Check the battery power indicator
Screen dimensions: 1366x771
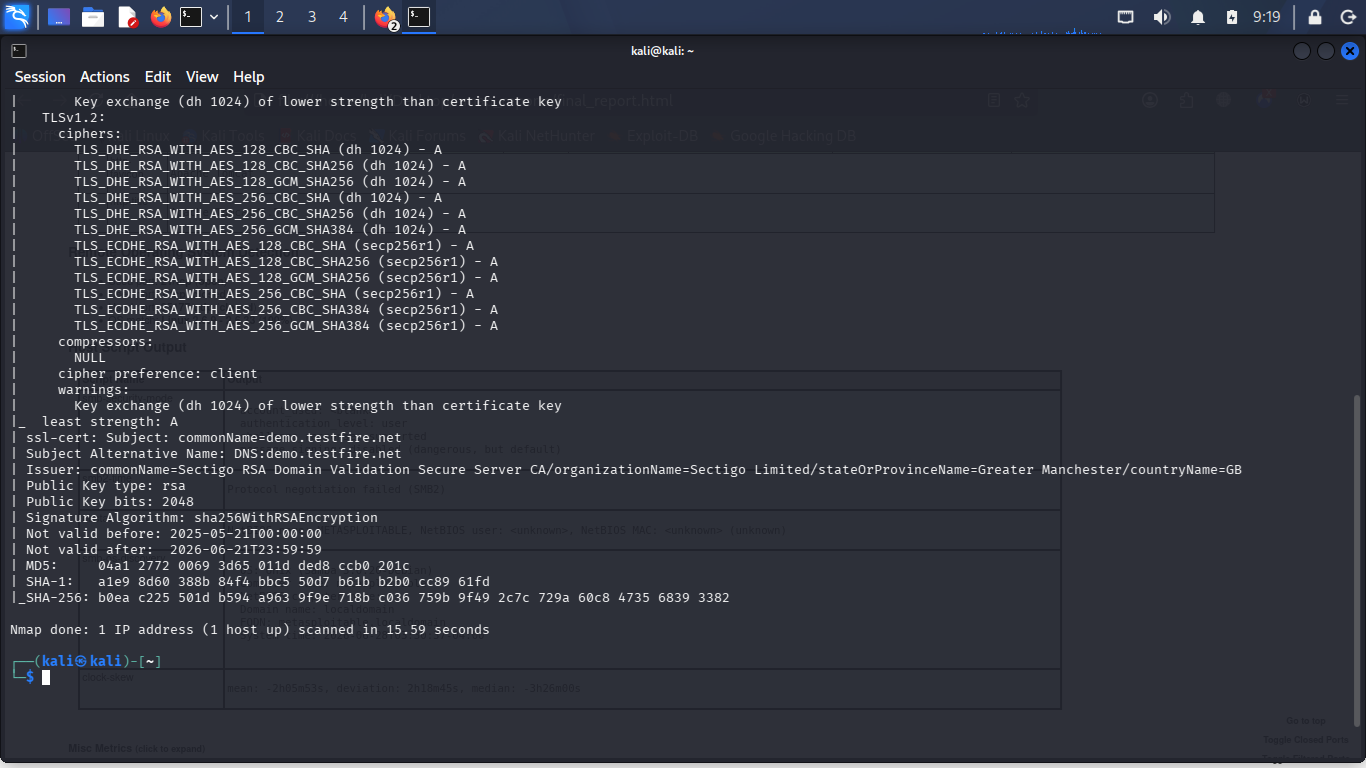pos(1232,17)
